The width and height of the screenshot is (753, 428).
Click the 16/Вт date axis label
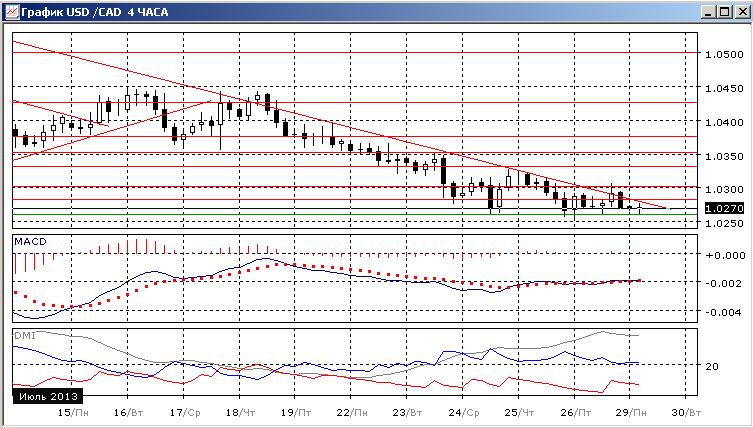129,413
